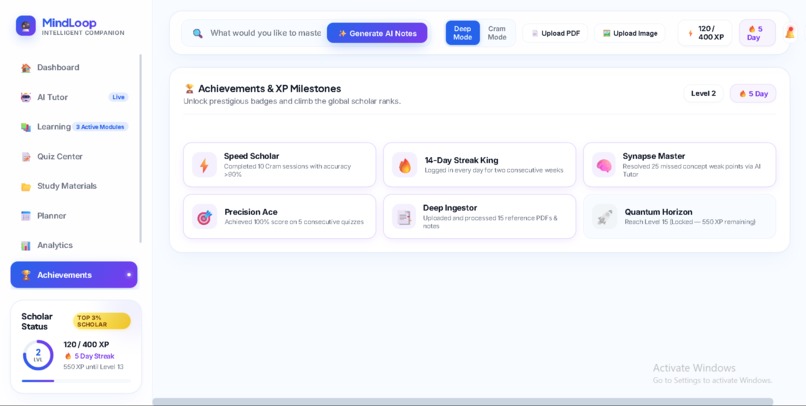Open the AI Tutor section
The width and height of the screenshot is (806, 406).
click(74, 97)
